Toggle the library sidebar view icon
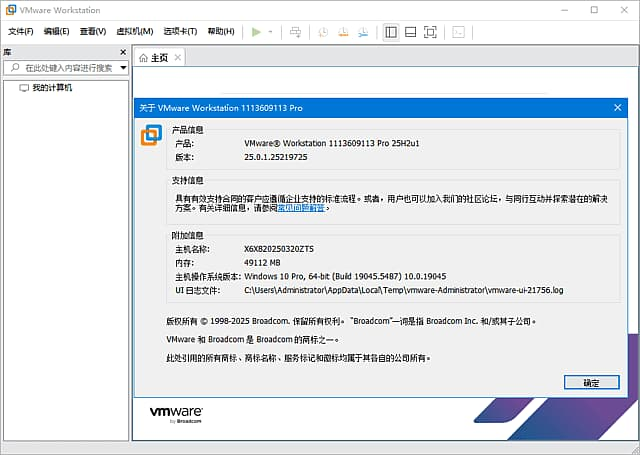 click(391, 32)
